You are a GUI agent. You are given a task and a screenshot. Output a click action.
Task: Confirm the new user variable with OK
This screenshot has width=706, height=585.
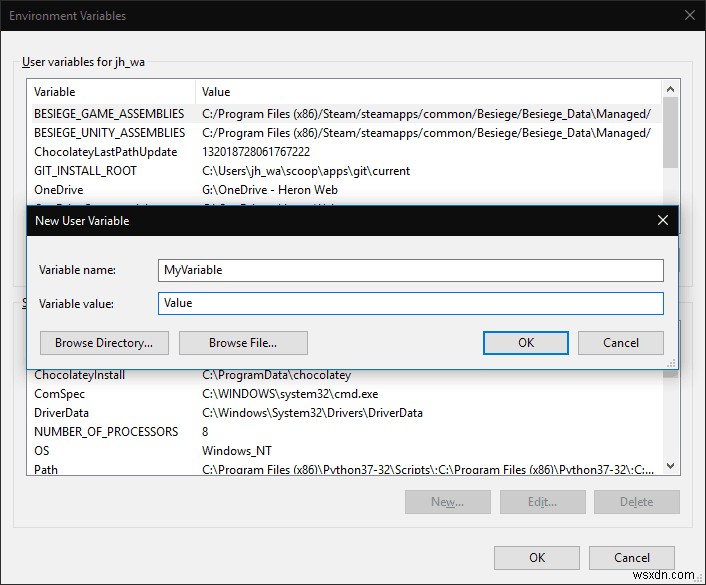(x=525, y=343)
